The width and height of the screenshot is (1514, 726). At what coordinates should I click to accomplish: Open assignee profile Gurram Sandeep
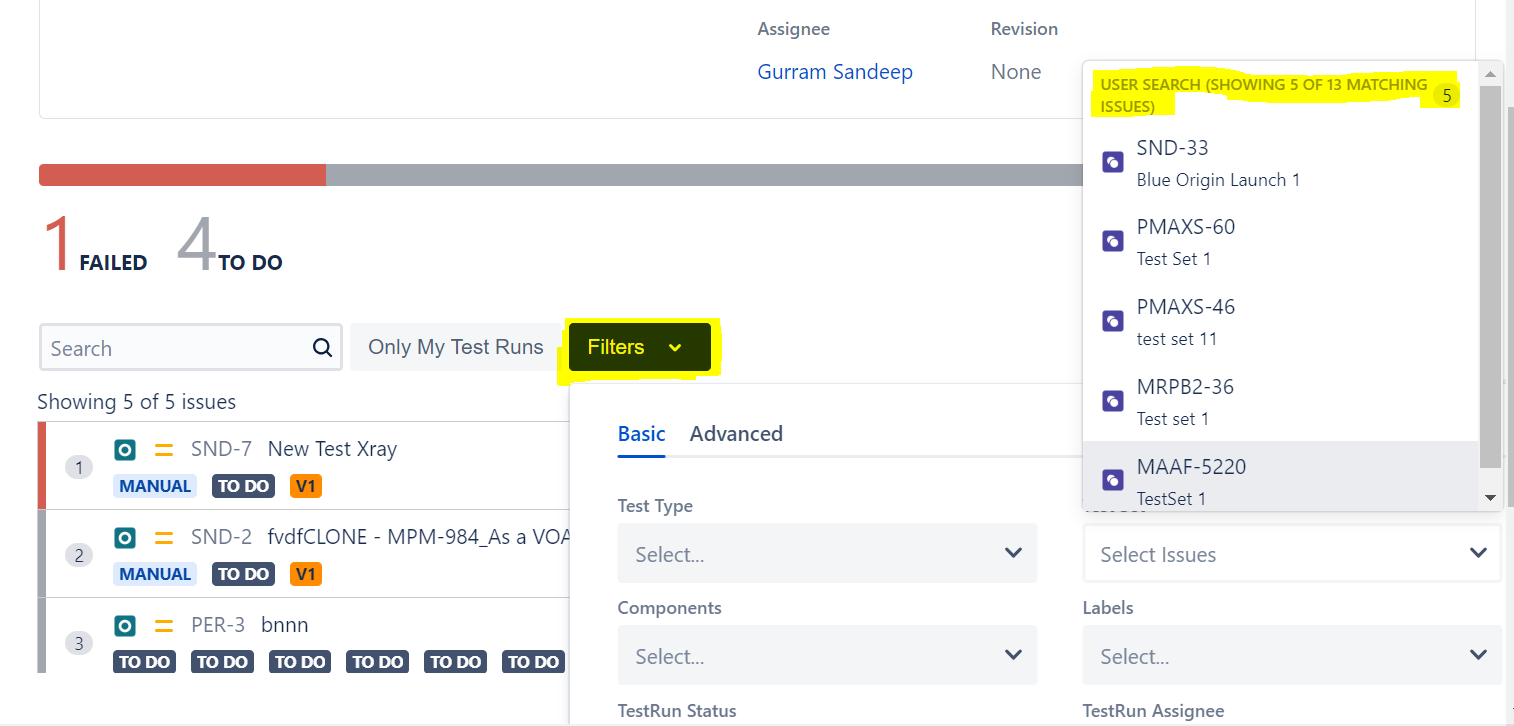click(x=835, y=71)
